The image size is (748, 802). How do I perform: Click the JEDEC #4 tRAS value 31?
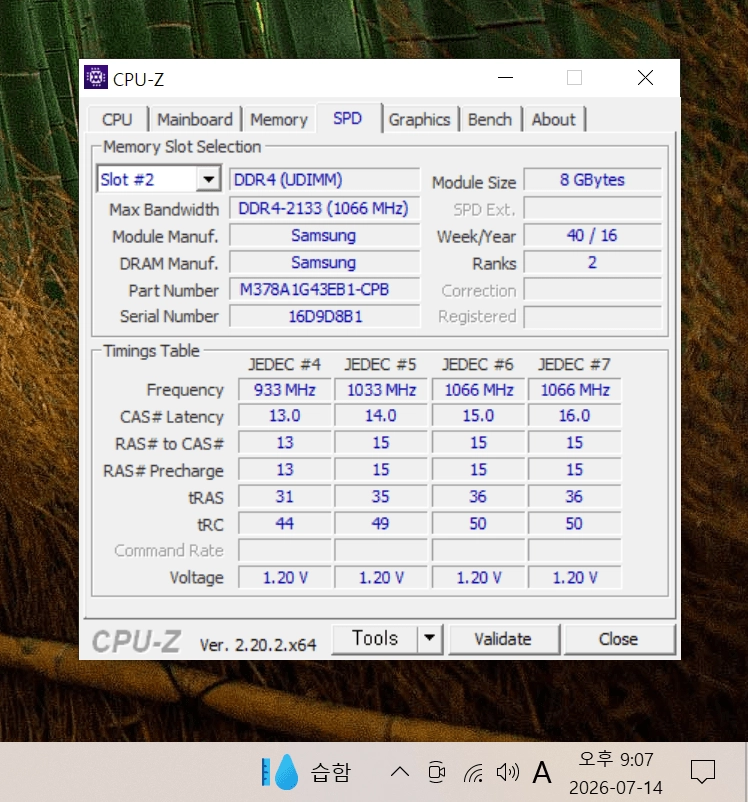coord(284,496)
